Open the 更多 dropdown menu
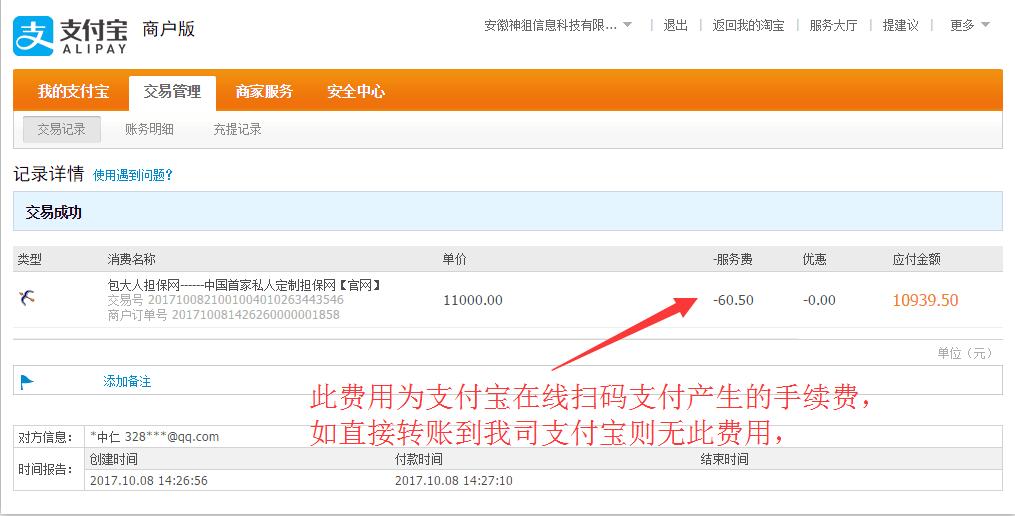1015x516 pixels. 969,26
